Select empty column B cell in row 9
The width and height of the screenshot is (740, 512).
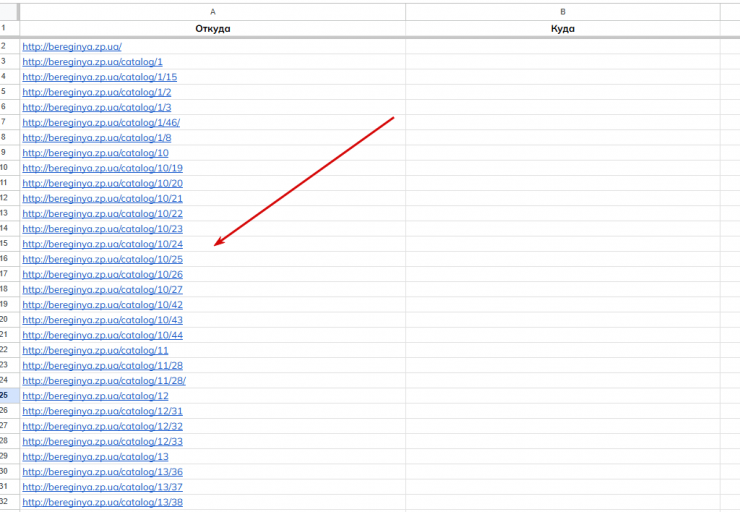coord(563,152)
